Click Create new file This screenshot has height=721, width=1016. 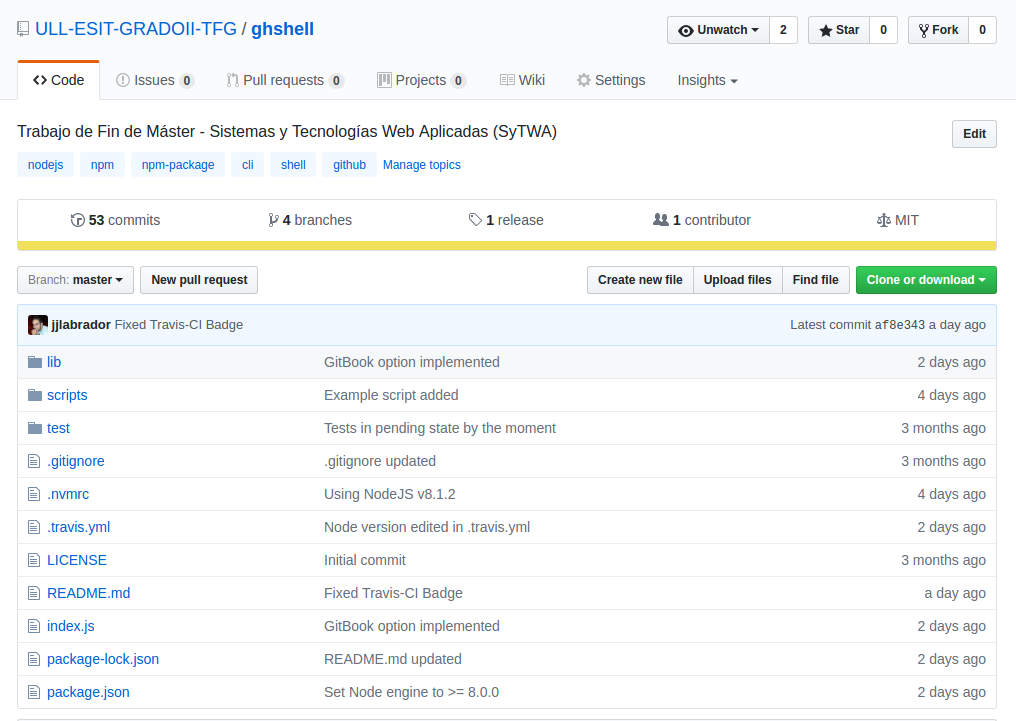tap(640, 280)
